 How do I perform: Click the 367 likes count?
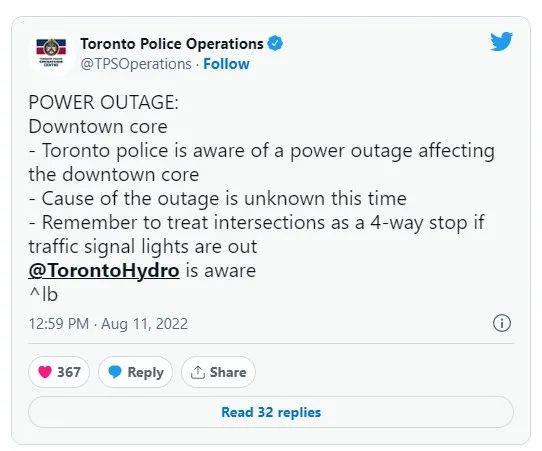click(69, 372)
